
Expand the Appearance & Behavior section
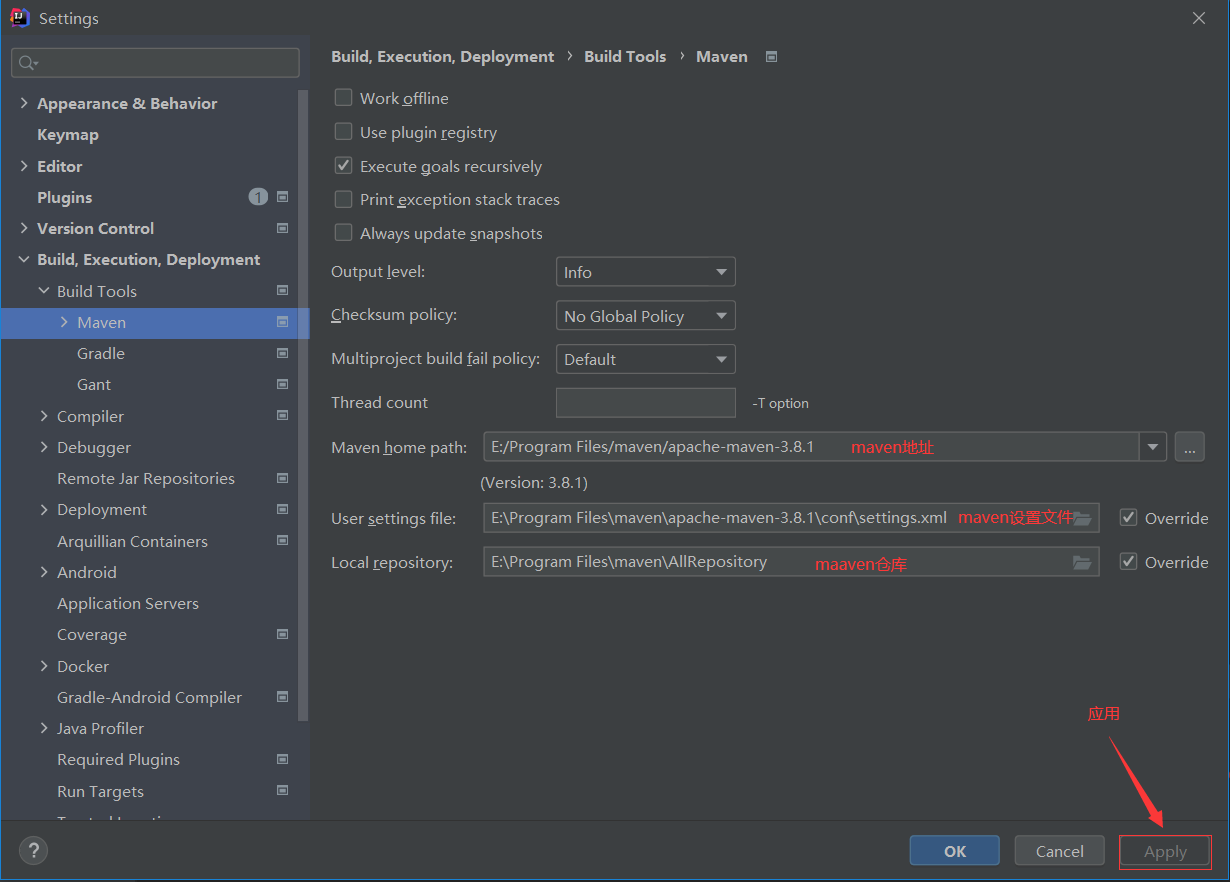[x=24, y=103]
